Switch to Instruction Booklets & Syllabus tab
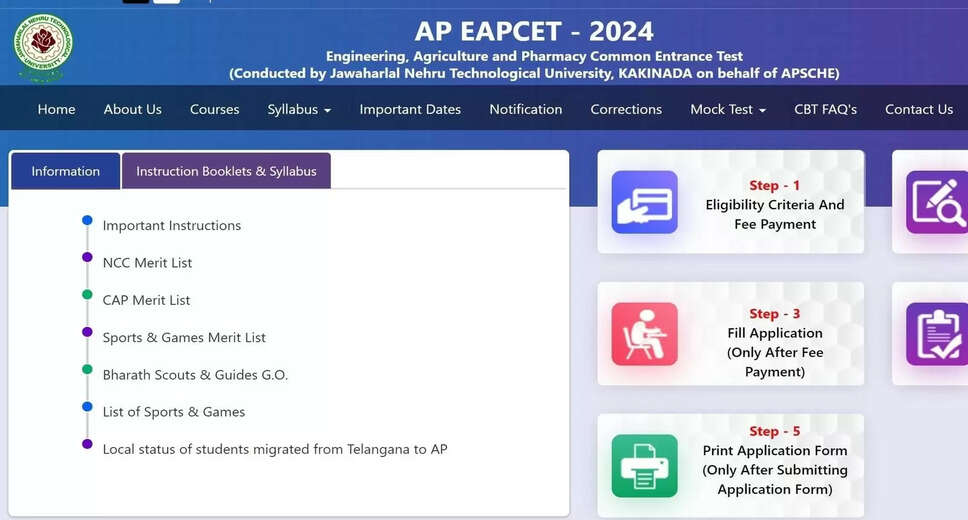Screen dimensions: 968x520 click(x=226, y=171)
